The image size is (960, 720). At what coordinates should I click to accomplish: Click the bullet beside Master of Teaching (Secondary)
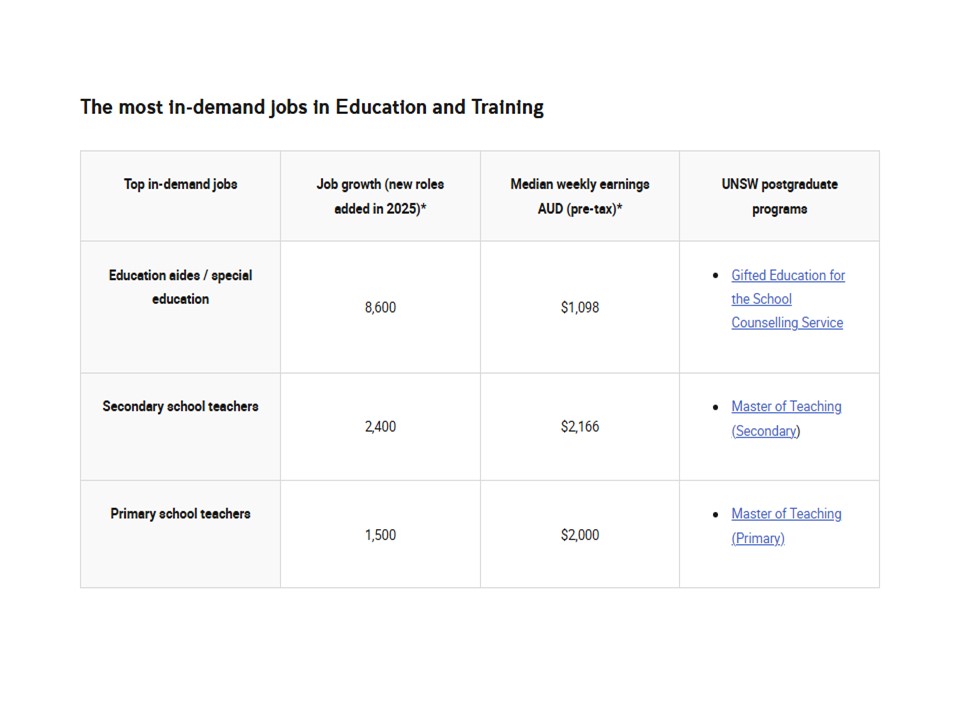715,407
